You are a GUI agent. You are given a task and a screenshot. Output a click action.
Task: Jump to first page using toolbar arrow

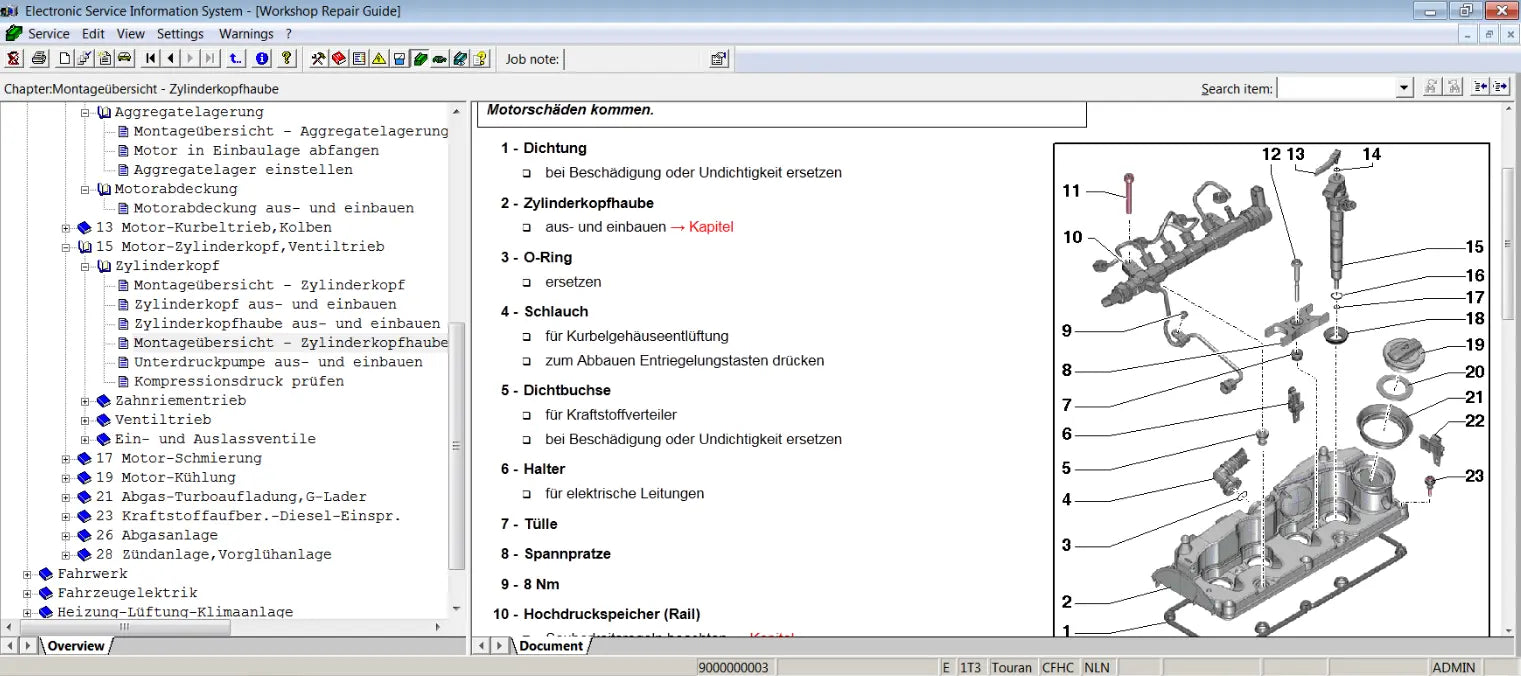point(151,59)
